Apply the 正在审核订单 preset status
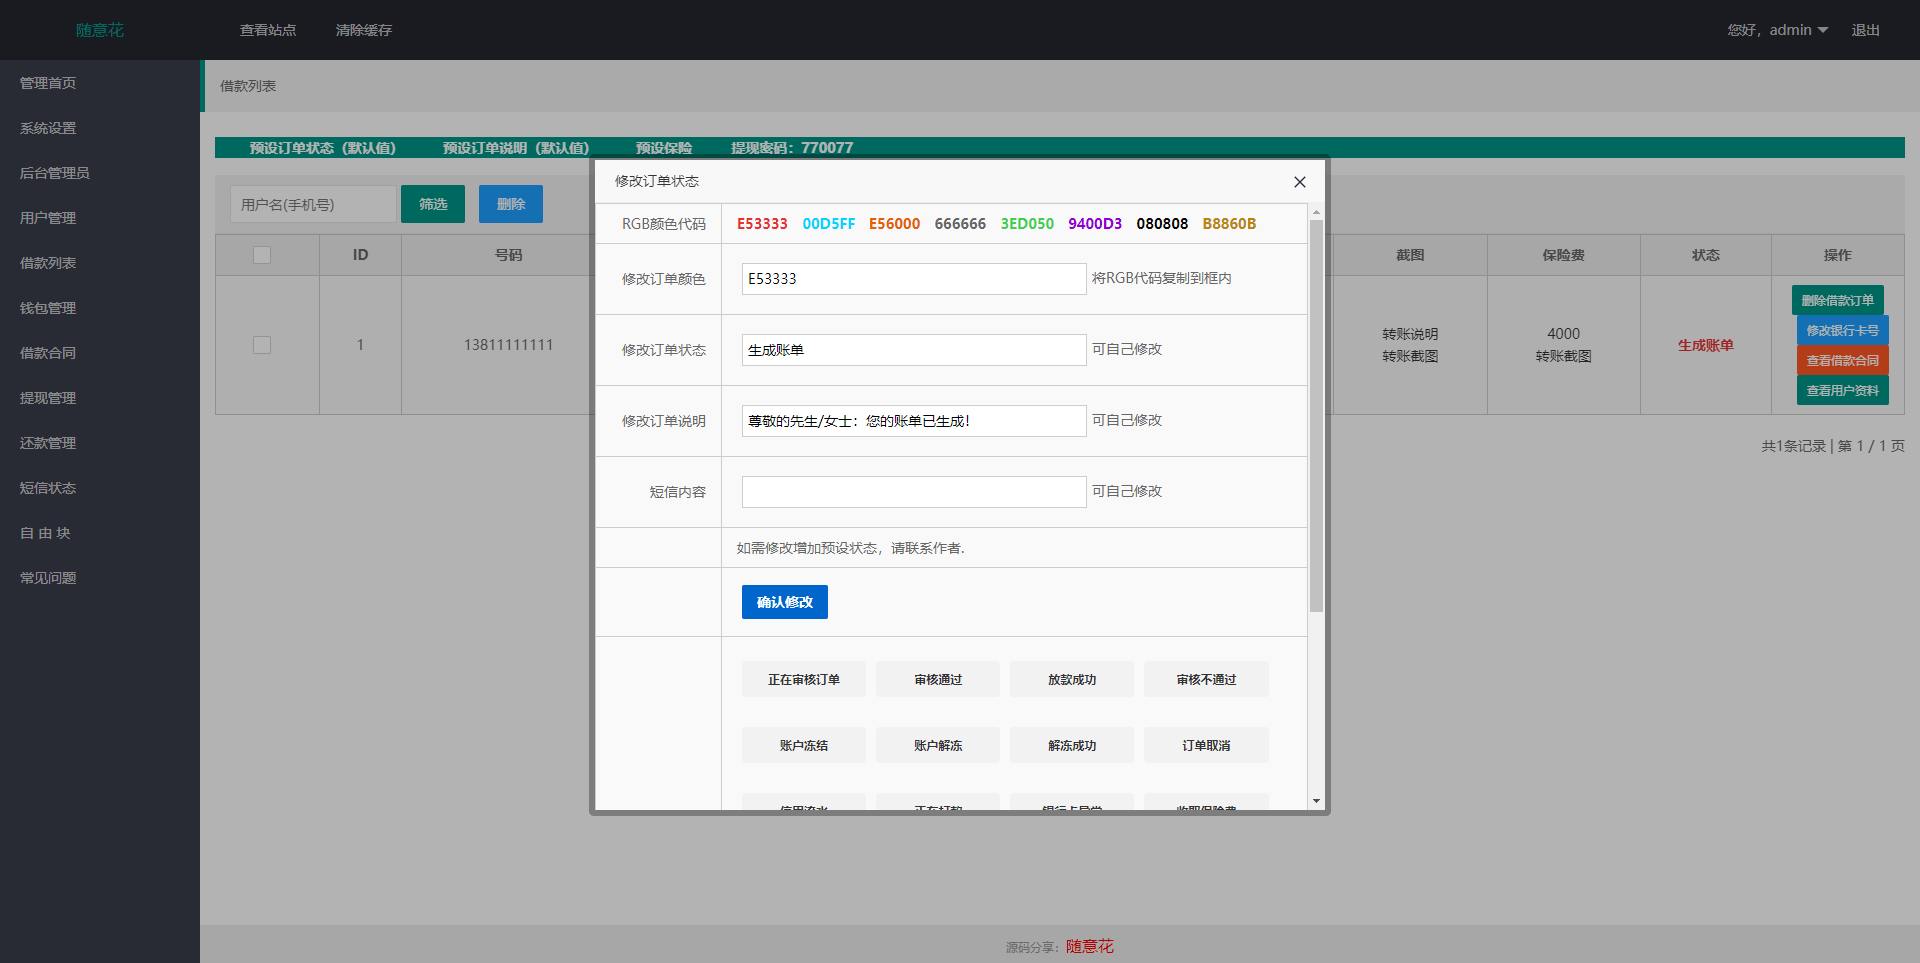The width and height of the screenshot is (1920, 963). [803, 680]
